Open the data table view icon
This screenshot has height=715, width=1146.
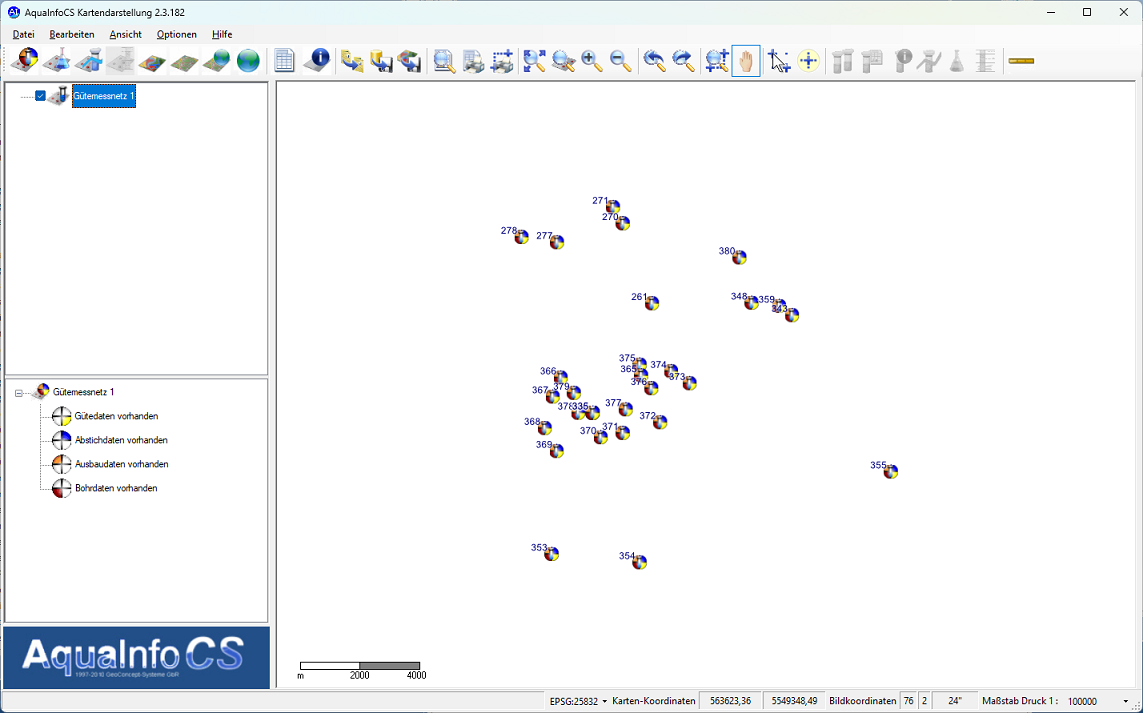(x=284, y=61)
